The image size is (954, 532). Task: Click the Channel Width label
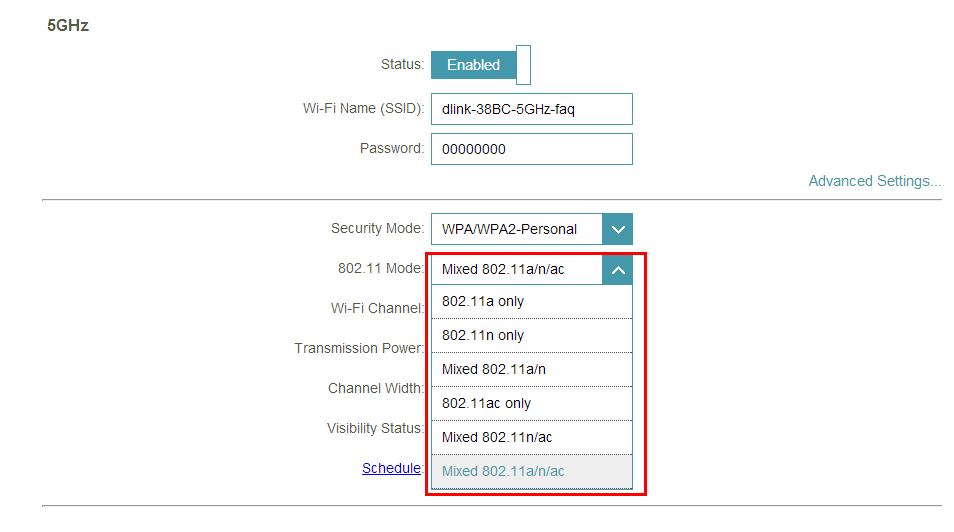375,388
